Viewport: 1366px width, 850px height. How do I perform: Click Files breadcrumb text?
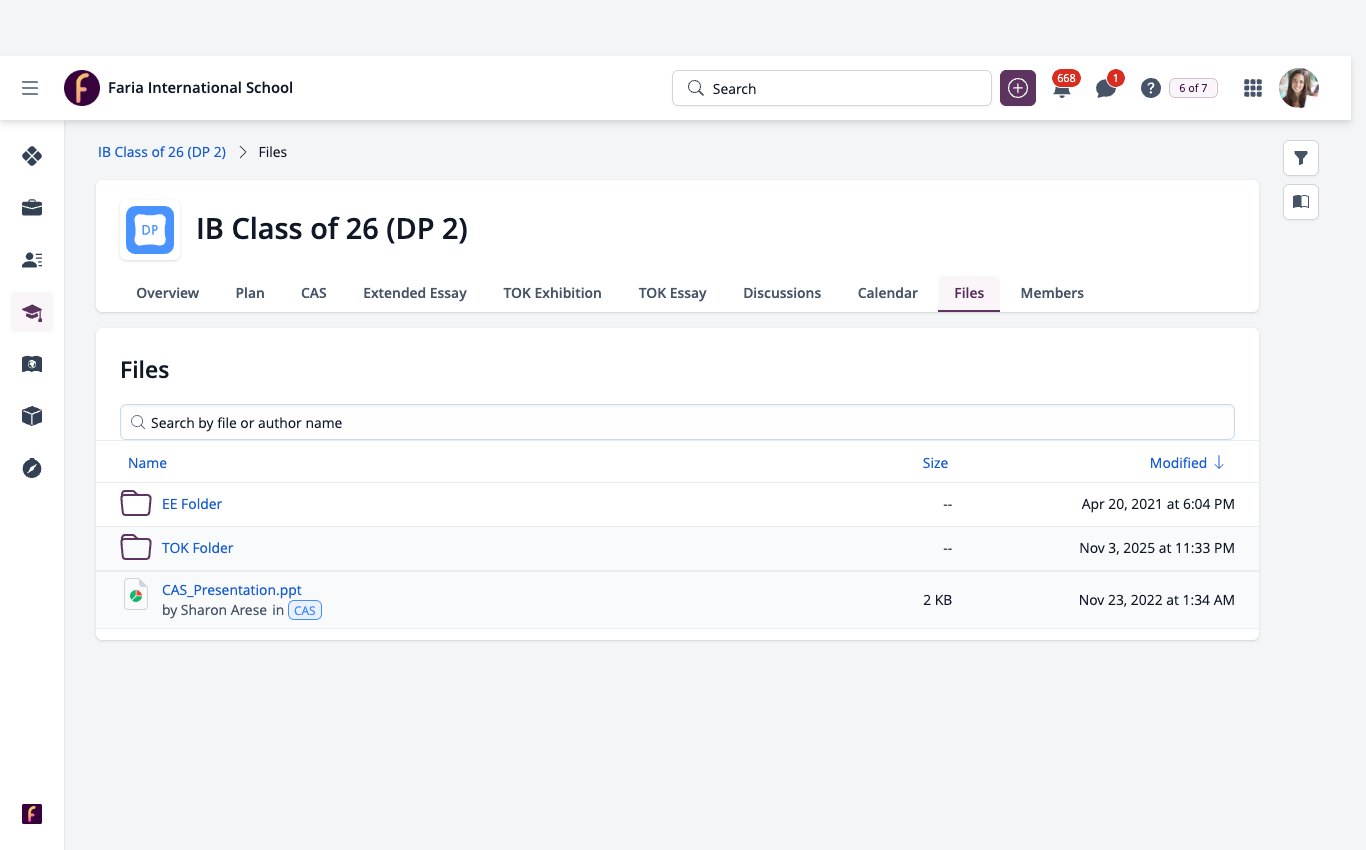pyautogui.click(x=273, y=152)
